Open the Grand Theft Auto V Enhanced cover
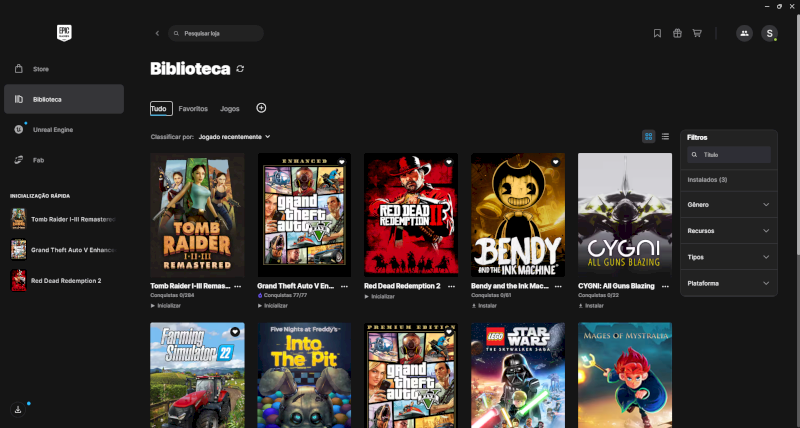800x428 pixels. pos(304,215)
